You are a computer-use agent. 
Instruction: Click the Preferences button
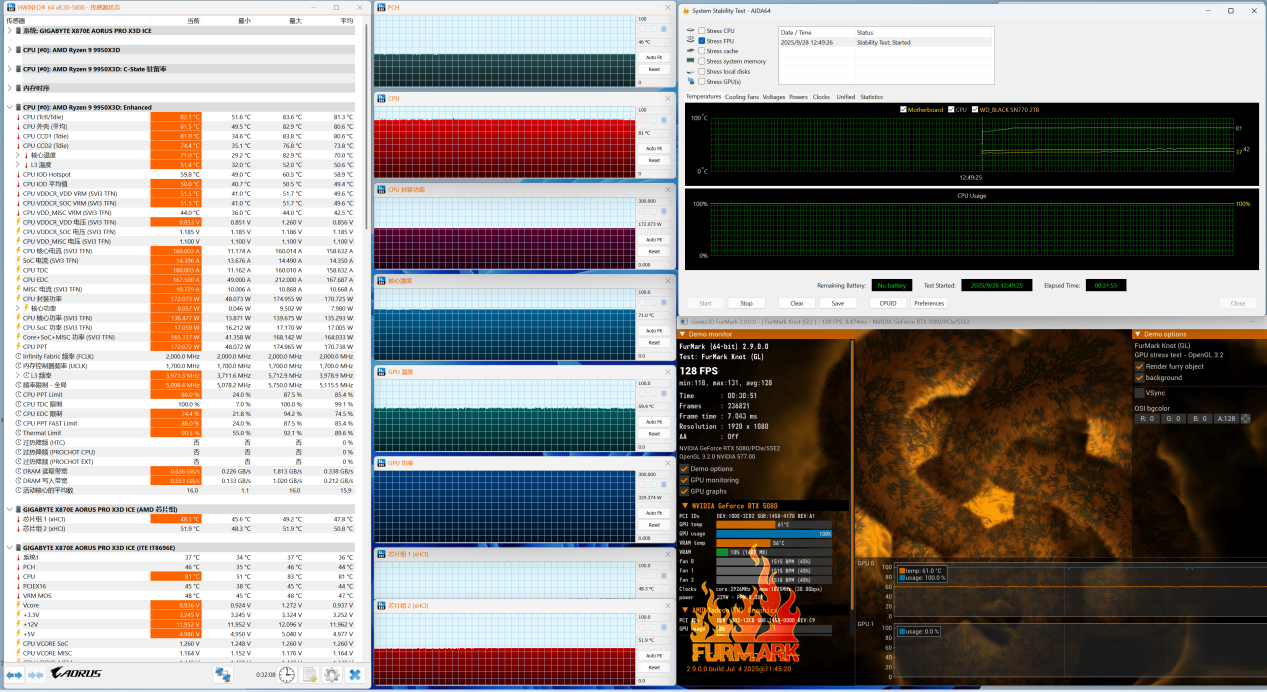click(x=928, y=303)
